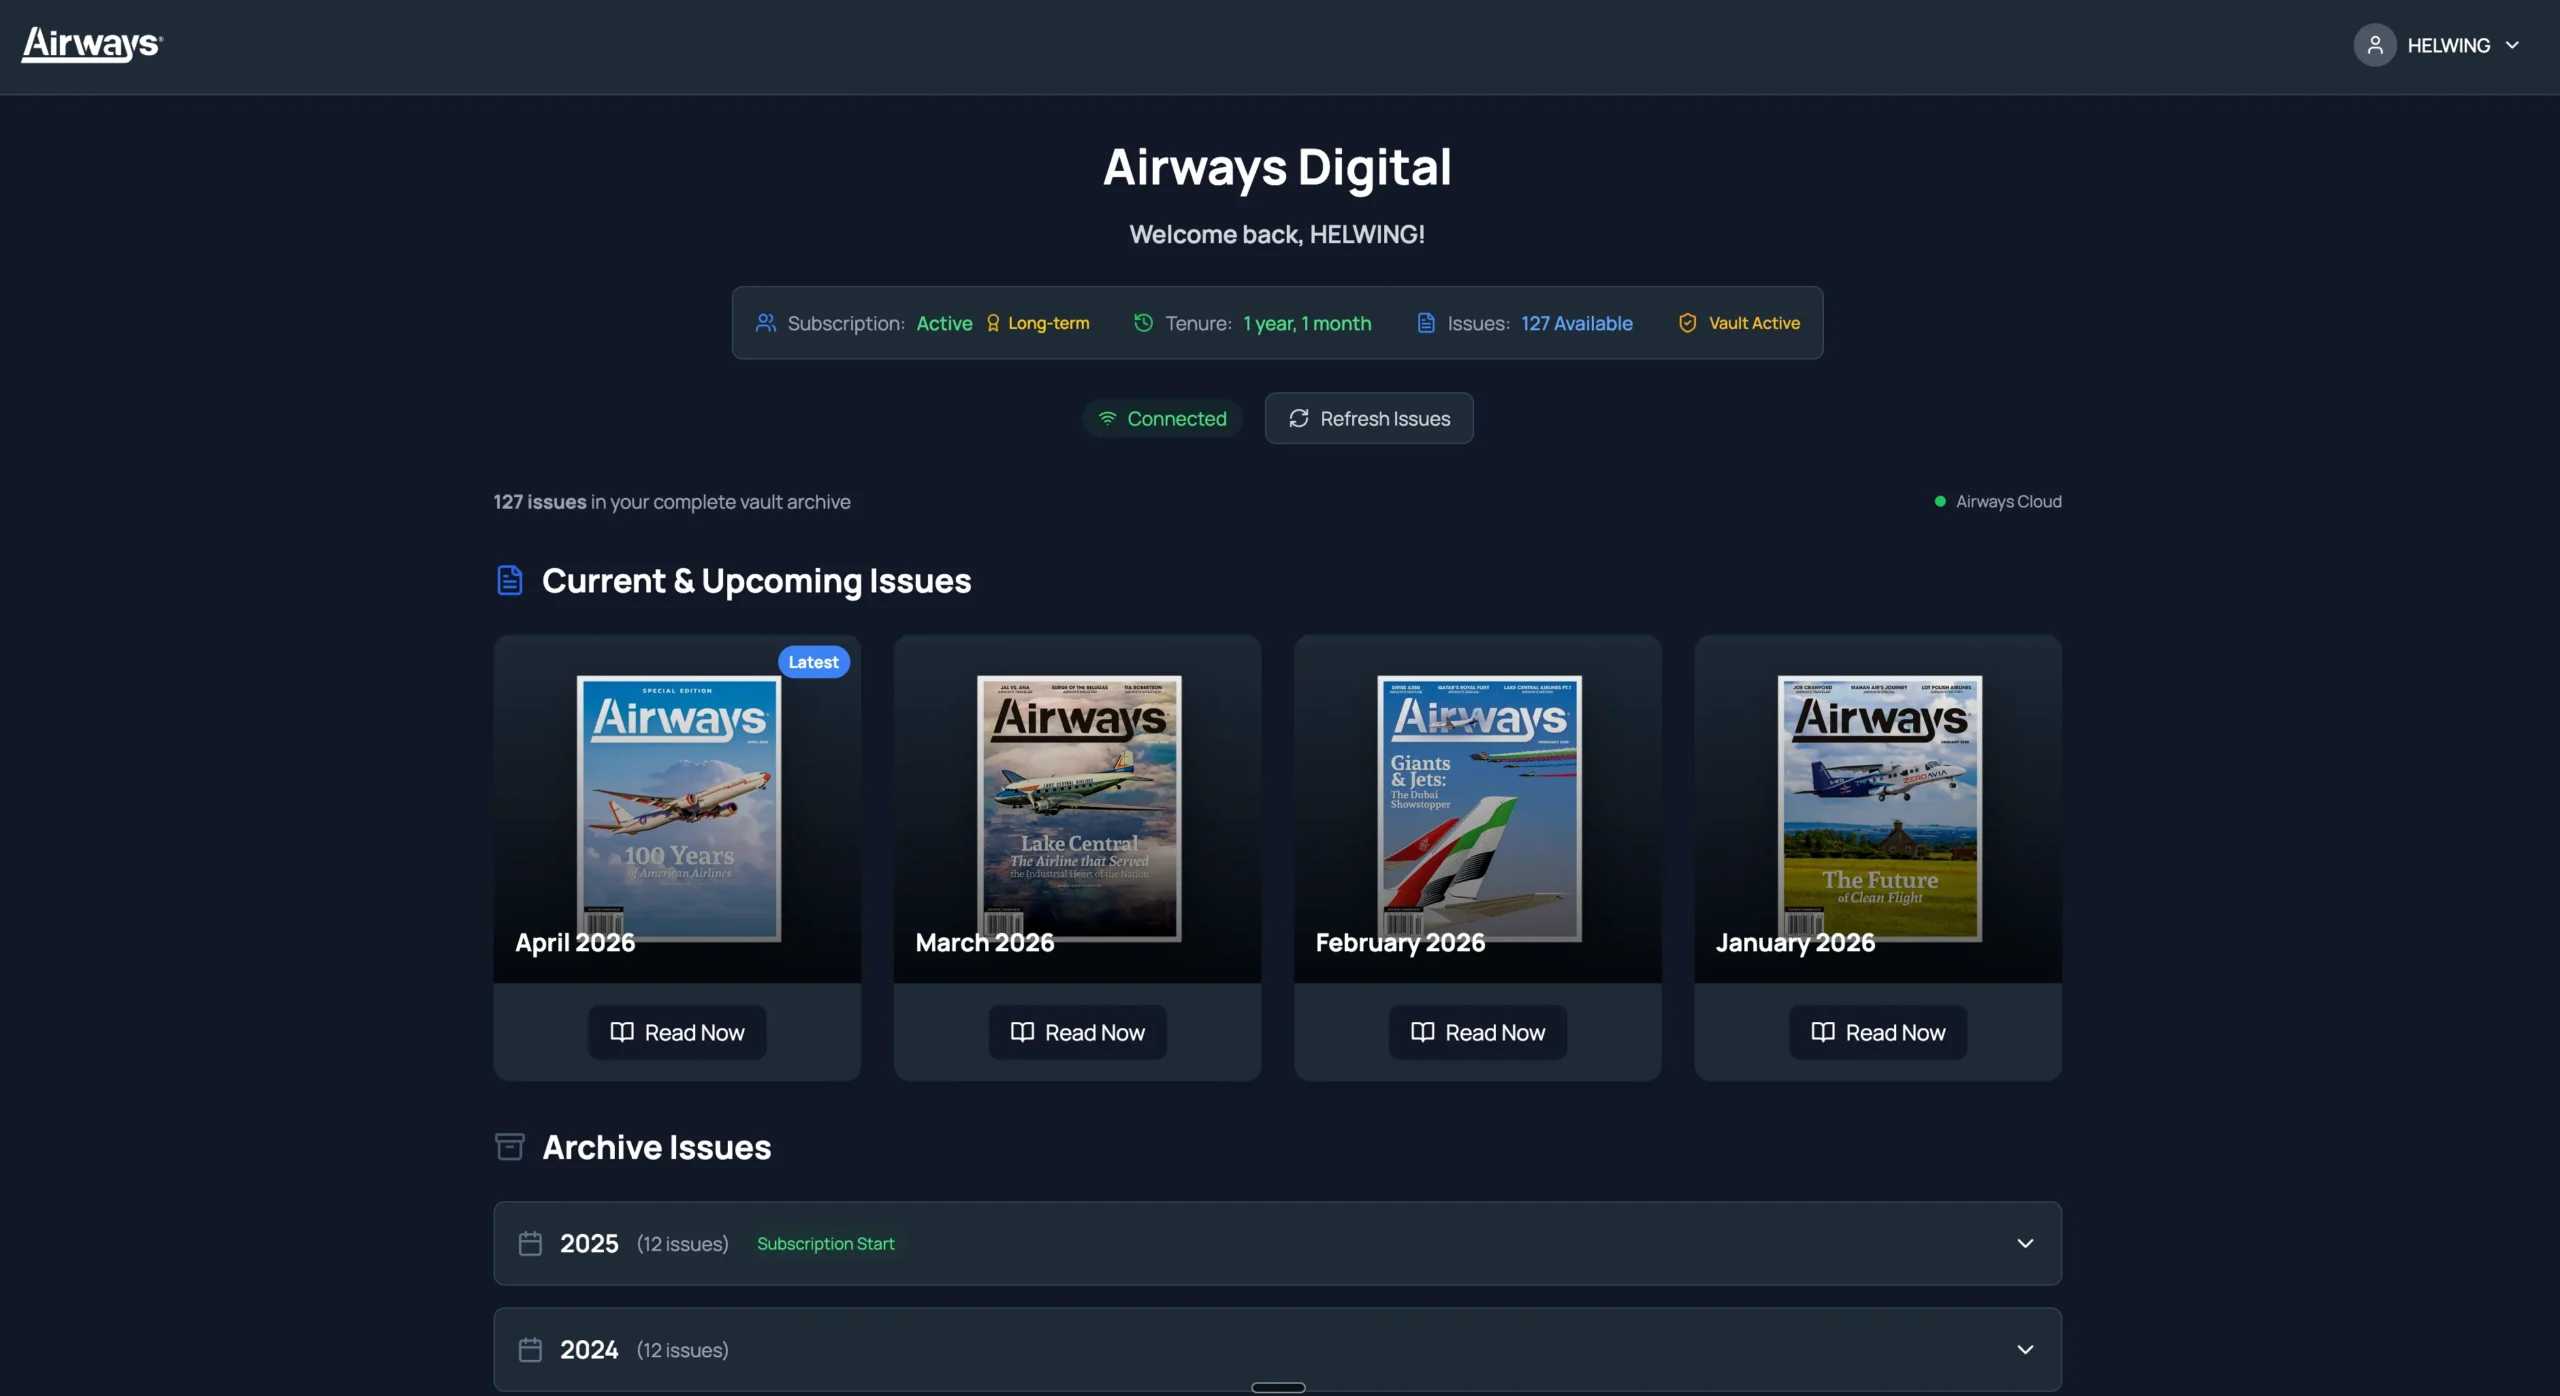Image resolution: width=2560 pixels, height=1396 pixels.
Task: Click the Airways Digital heading
Action: 1277,167
